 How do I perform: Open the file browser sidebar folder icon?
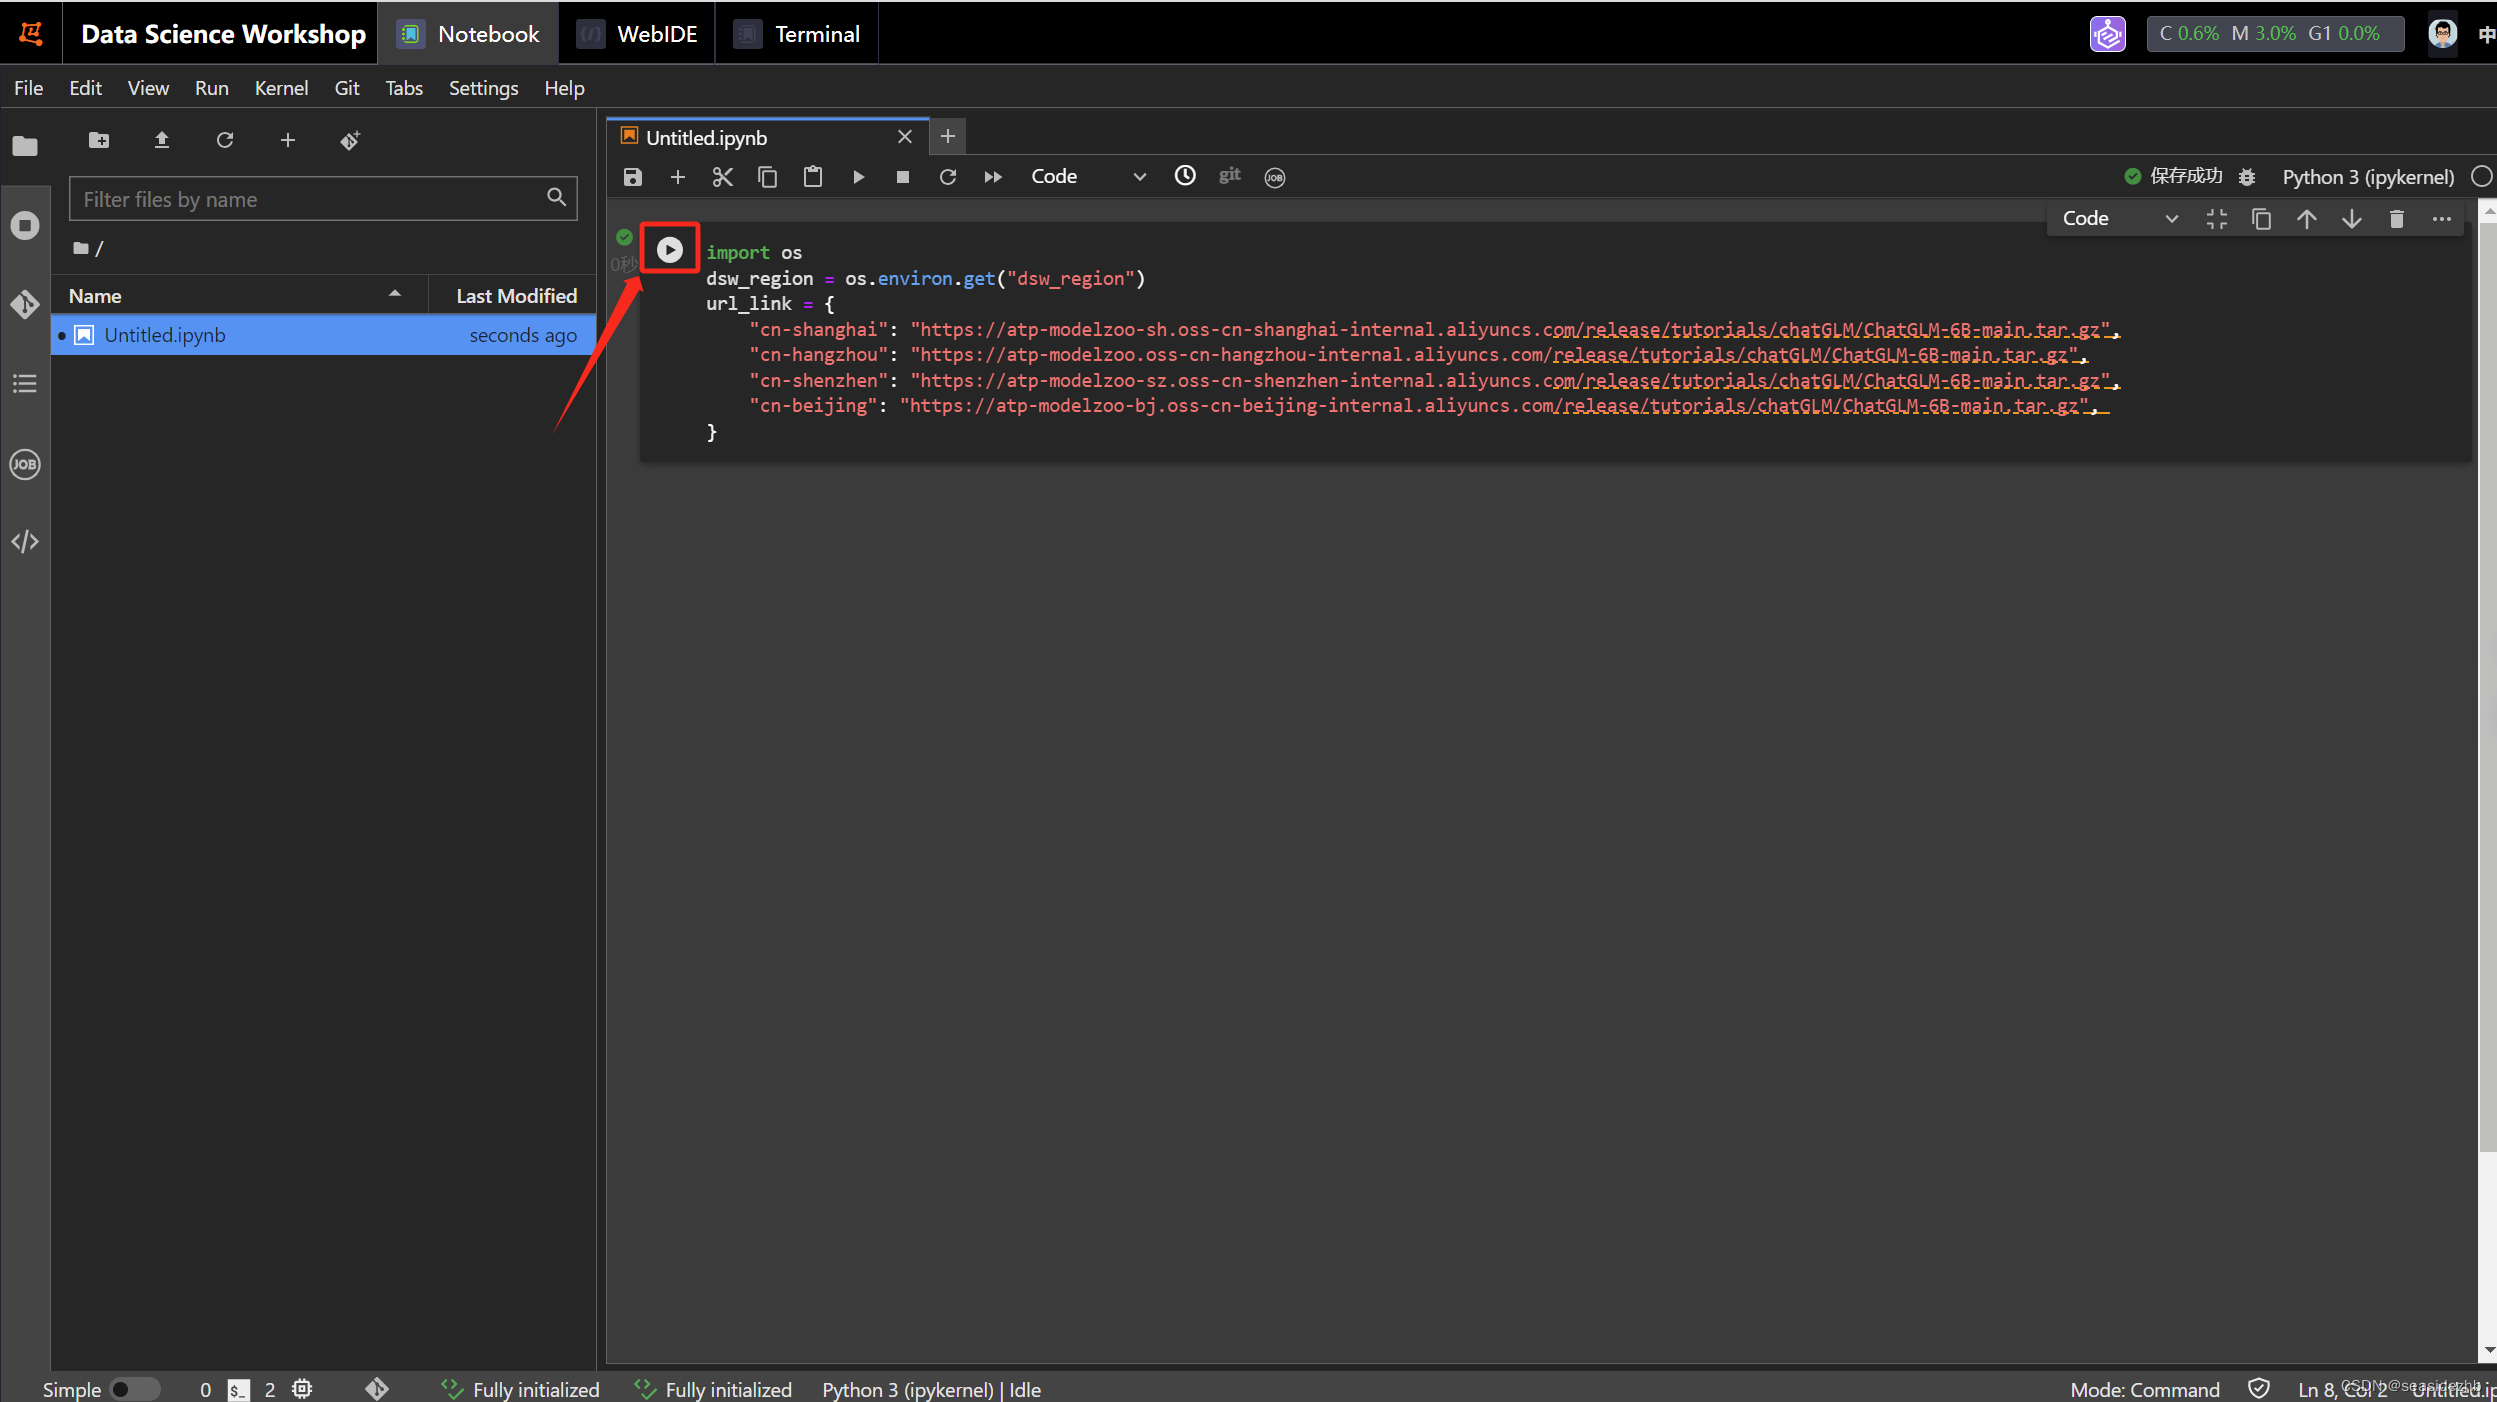(x=25, y=147)
